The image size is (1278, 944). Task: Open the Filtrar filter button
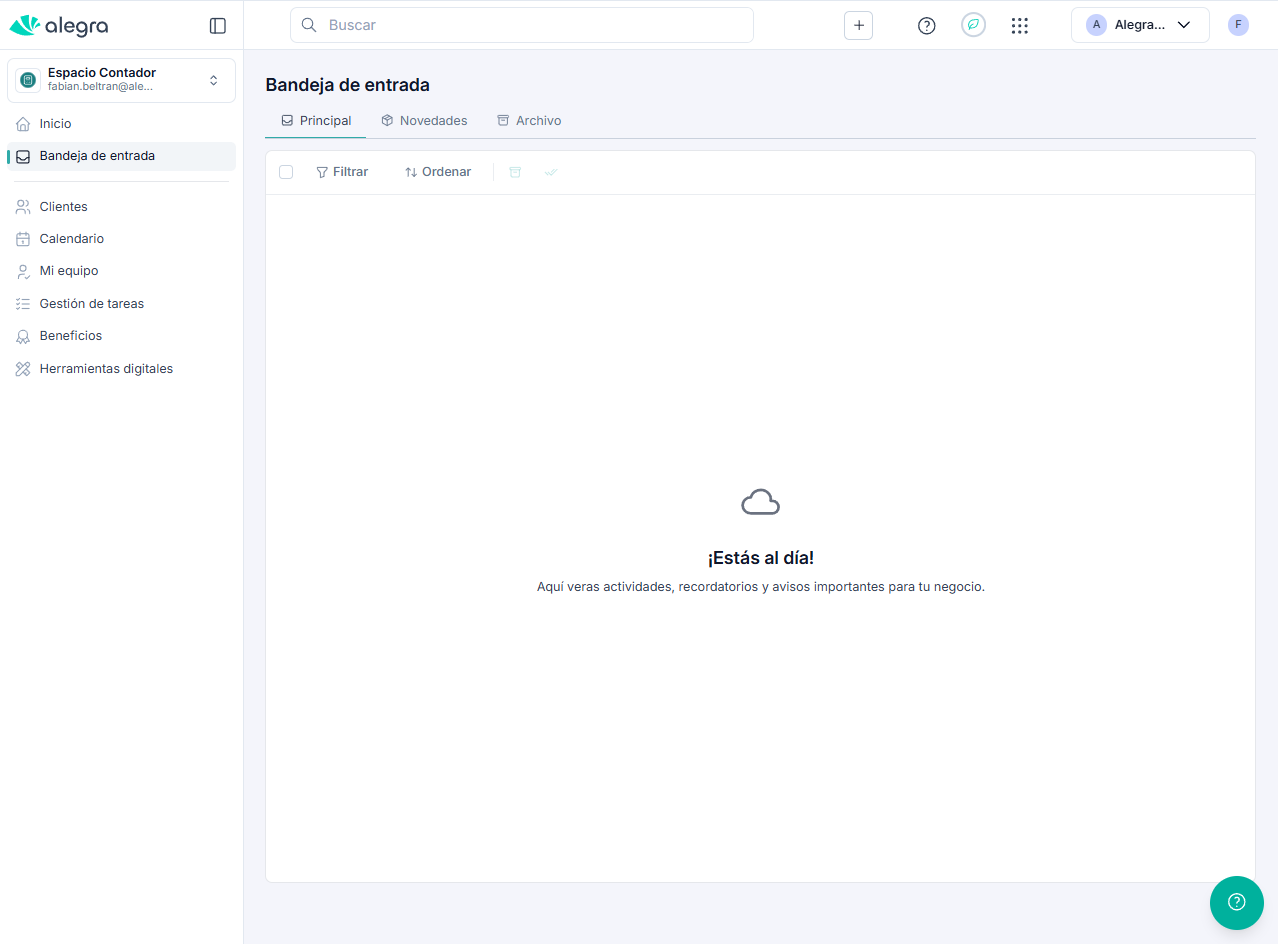342,172
